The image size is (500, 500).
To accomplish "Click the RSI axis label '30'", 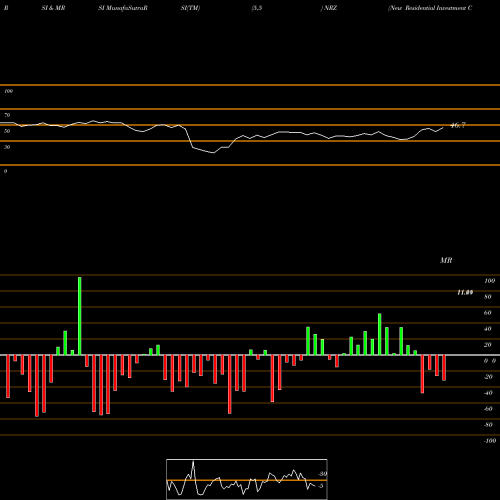I will pyautogui.click(x=7, y=147).
